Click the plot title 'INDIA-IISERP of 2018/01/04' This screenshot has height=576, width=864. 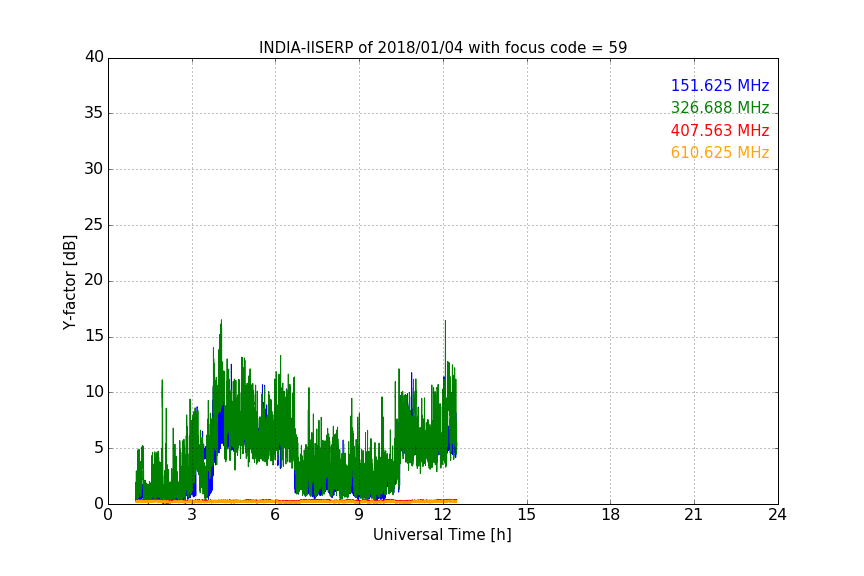pyautogui.click(x=361, y=48)
